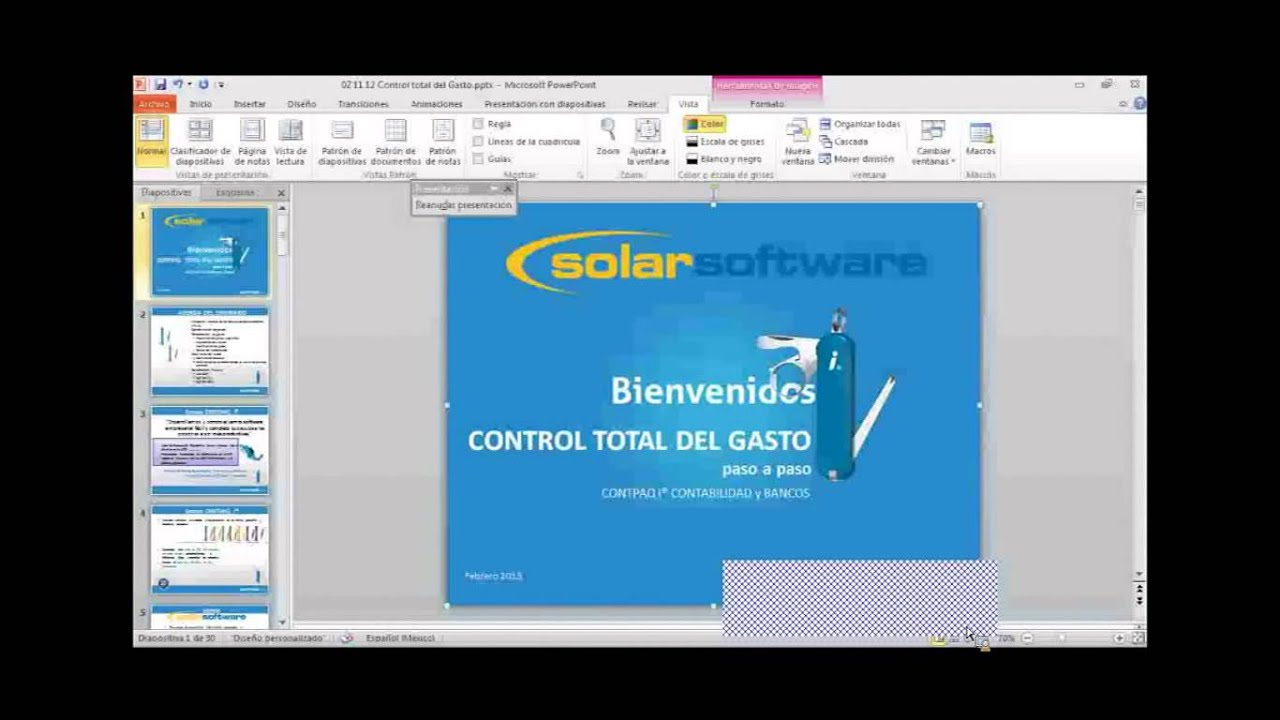Switch to the Animaciones tab
This screenshot has height=720, width=1280.
pos(437,104)
